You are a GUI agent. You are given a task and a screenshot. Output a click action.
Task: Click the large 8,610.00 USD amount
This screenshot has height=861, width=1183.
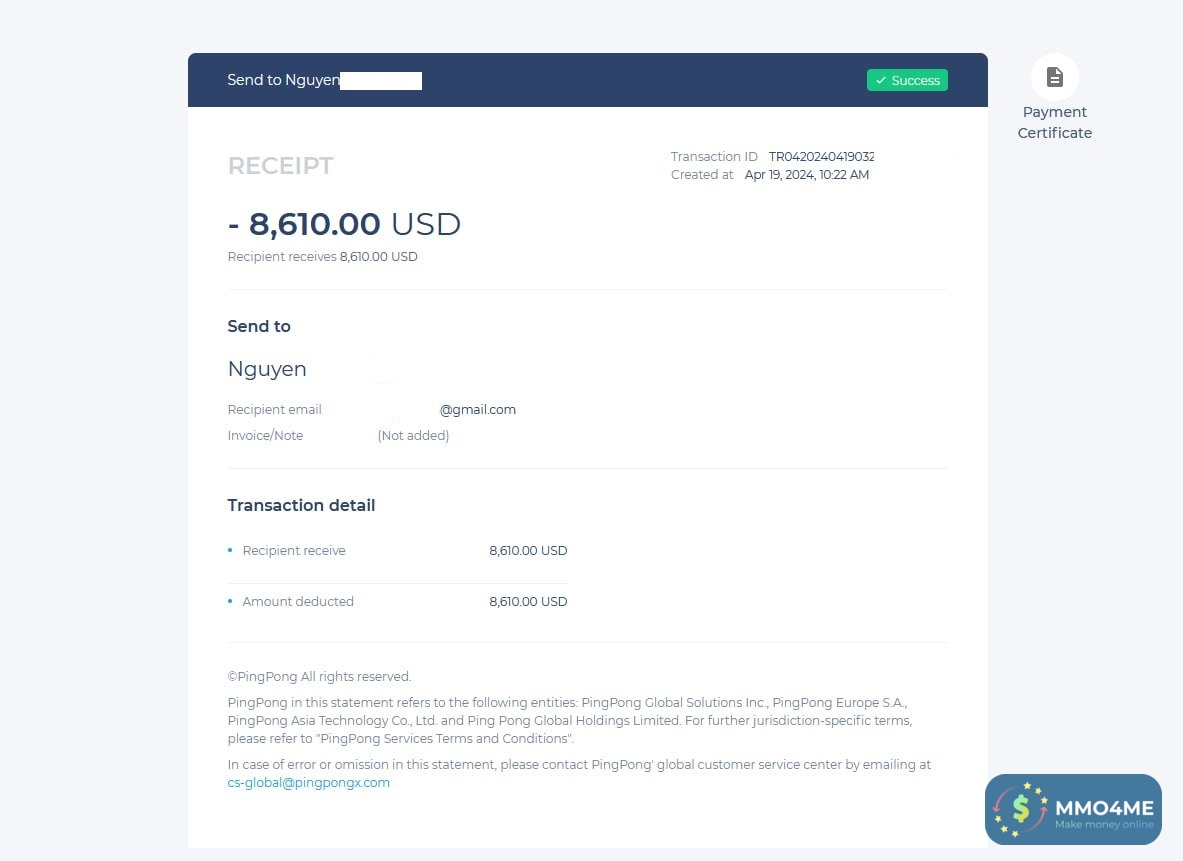tap(344, 224)
